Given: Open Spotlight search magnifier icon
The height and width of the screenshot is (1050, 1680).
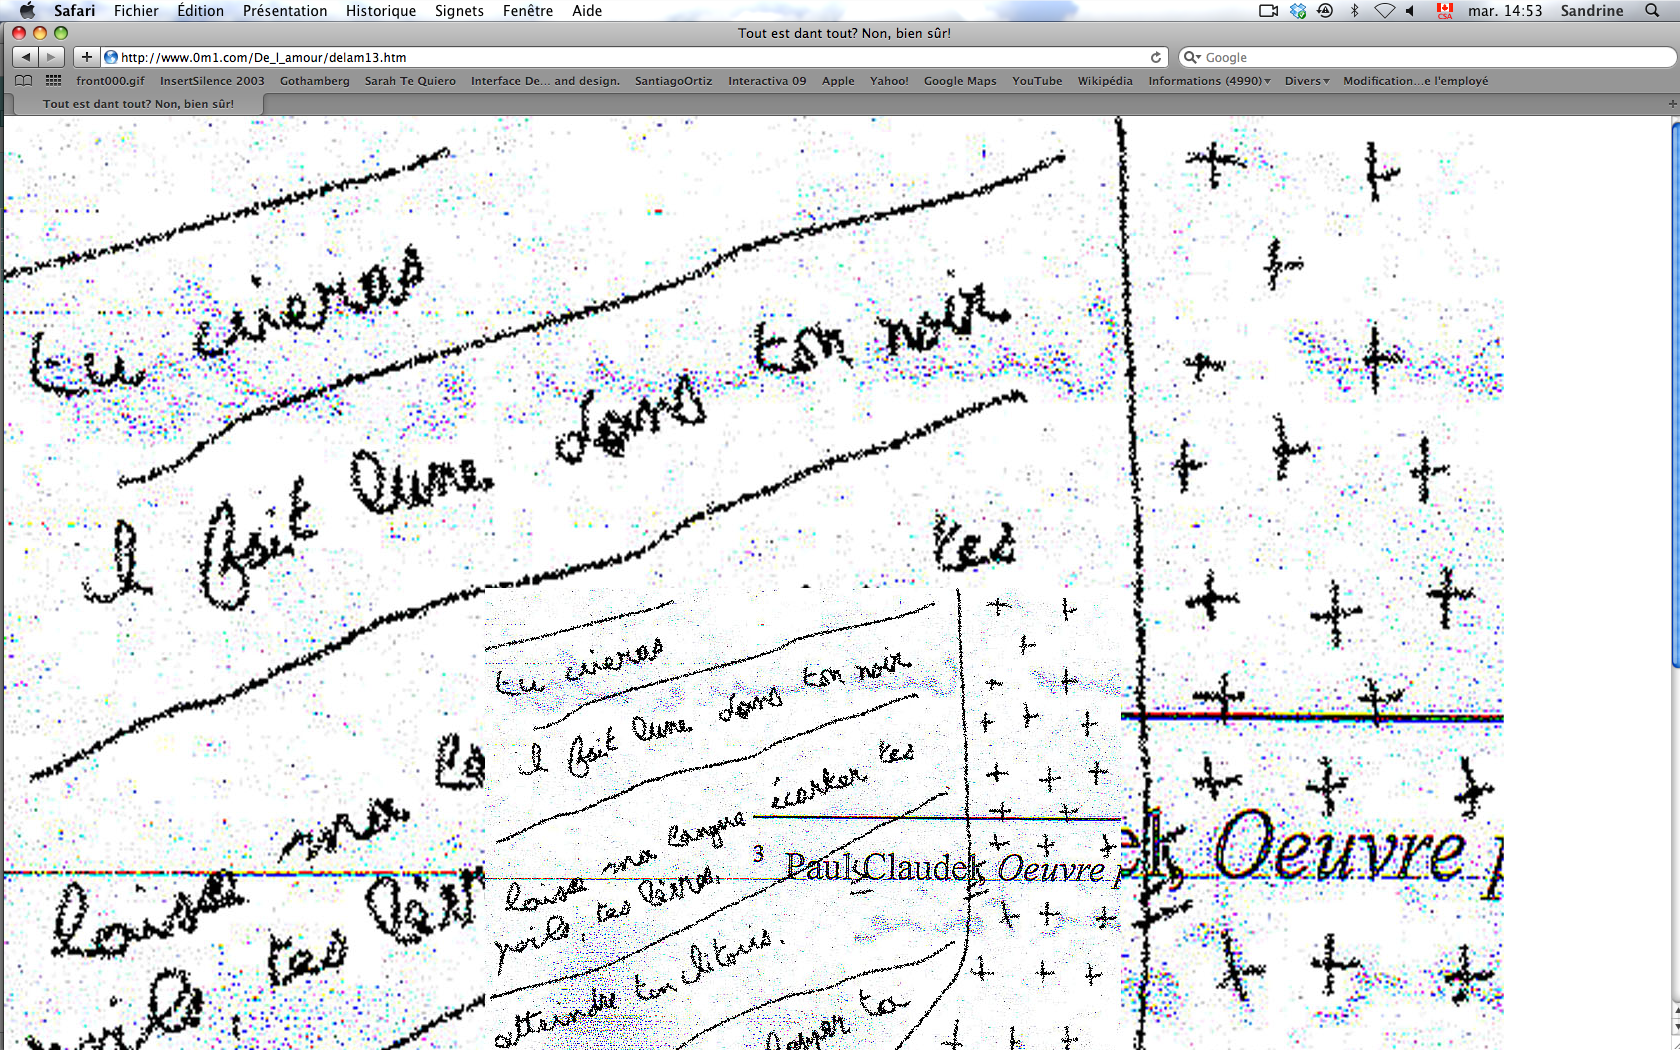Looking at the screenshot, I should point(1652,11).
